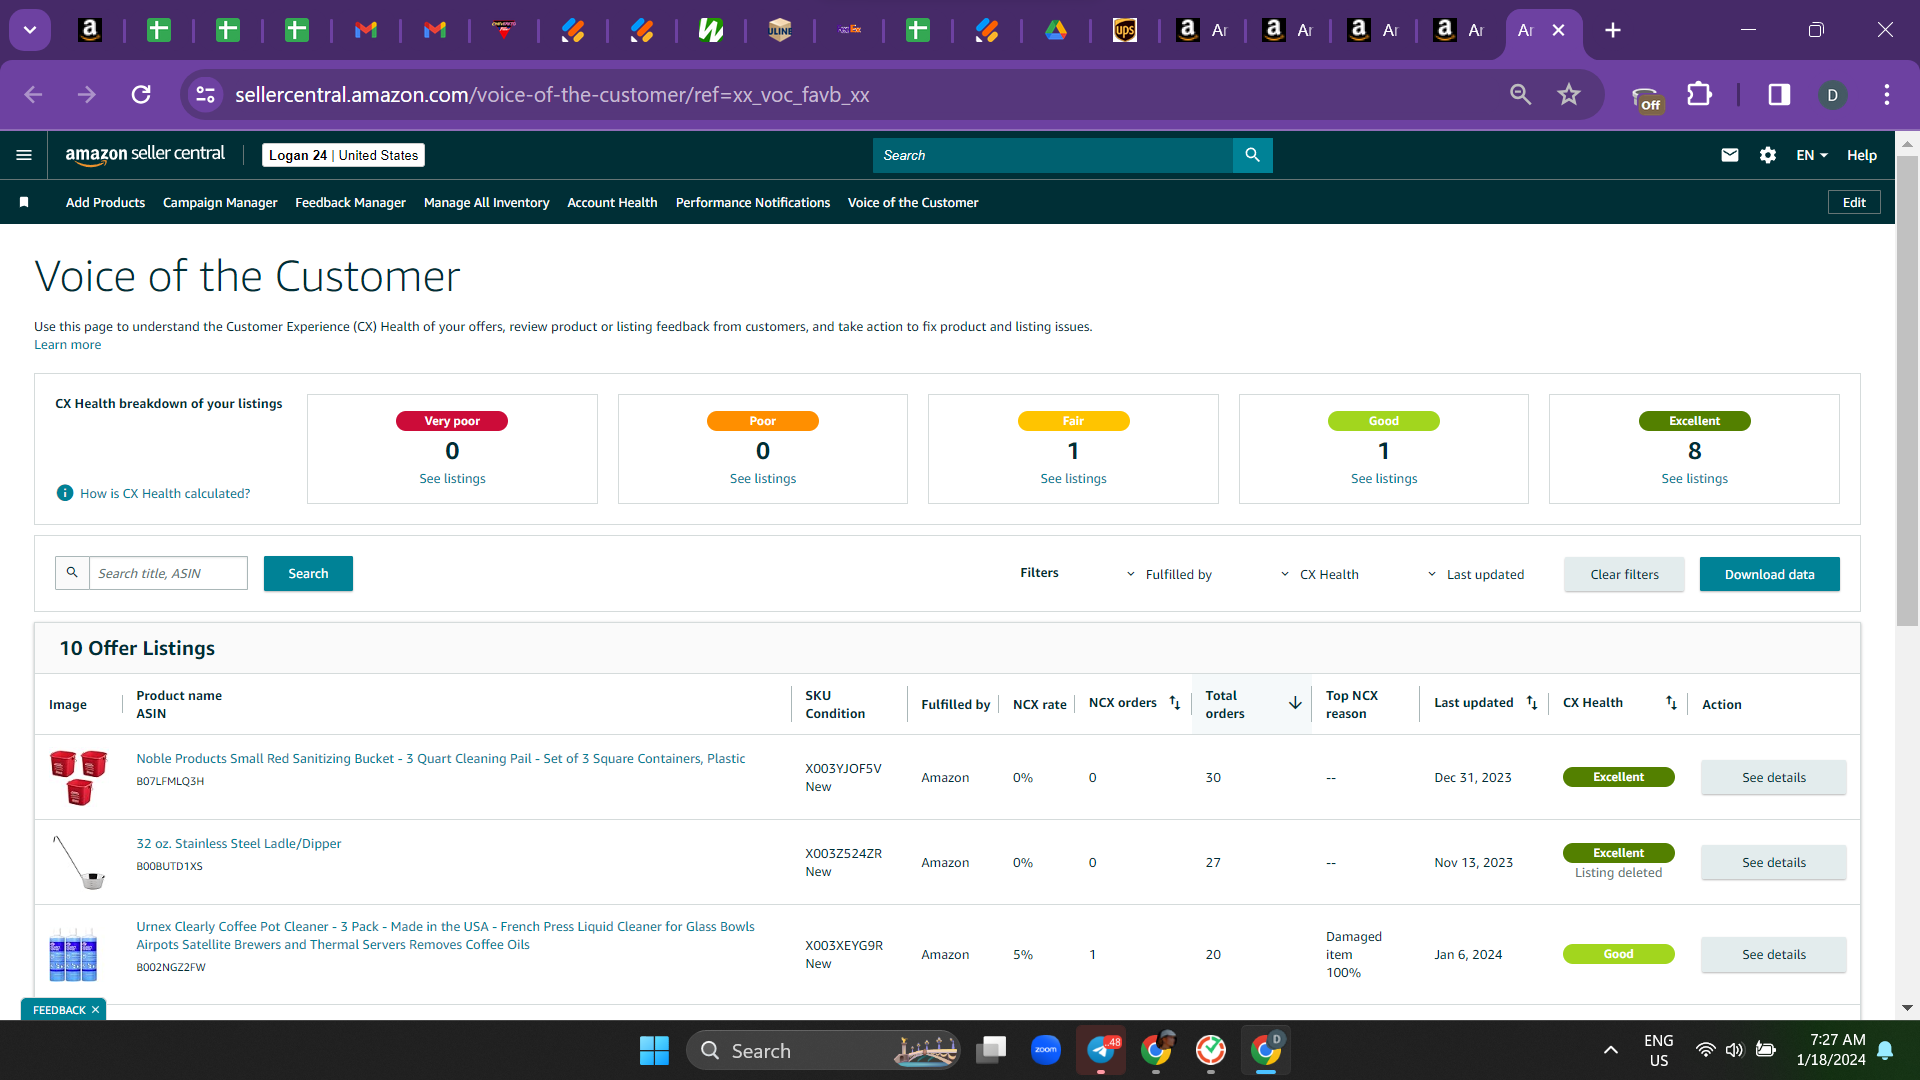Open Help in the header
This screenshot has width=1920, height=1080.
[x=1861, y=155]
